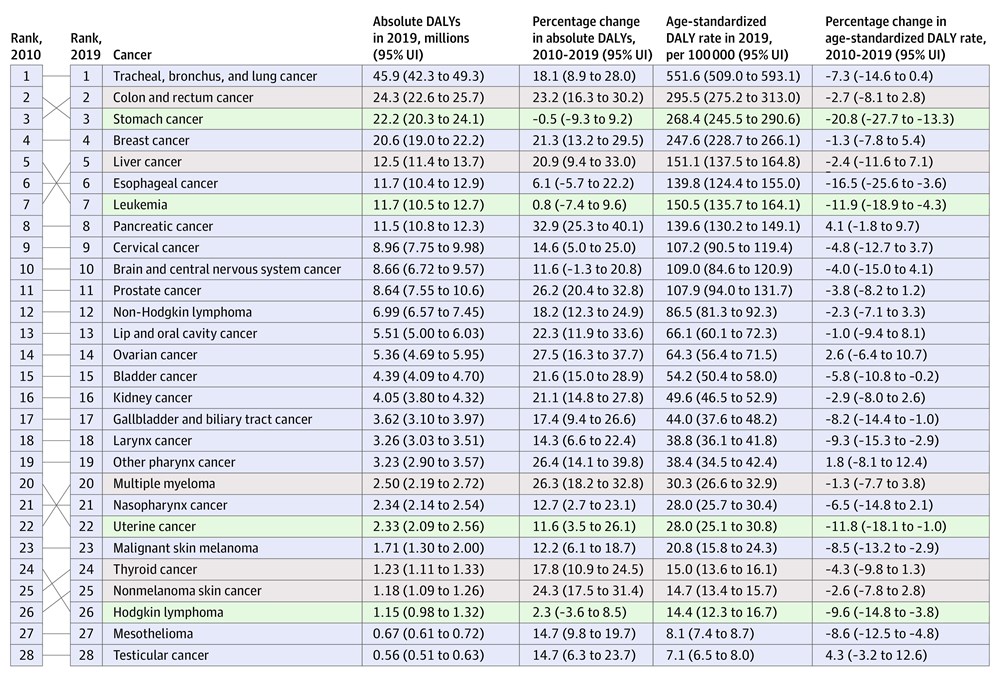Click the Uterine cancer row label
1000x679 pixels.
pos(154,527)
